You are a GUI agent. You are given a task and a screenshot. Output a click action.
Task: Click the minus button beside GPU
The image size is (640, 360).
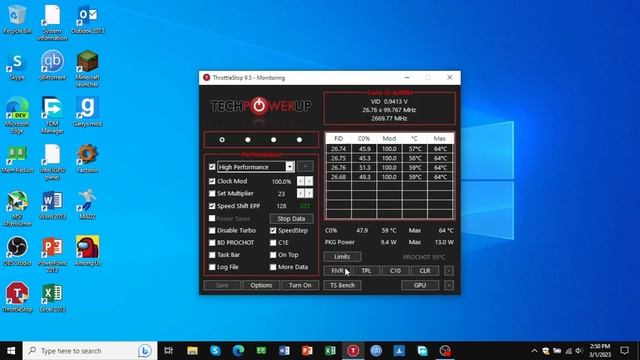[449, 285]
